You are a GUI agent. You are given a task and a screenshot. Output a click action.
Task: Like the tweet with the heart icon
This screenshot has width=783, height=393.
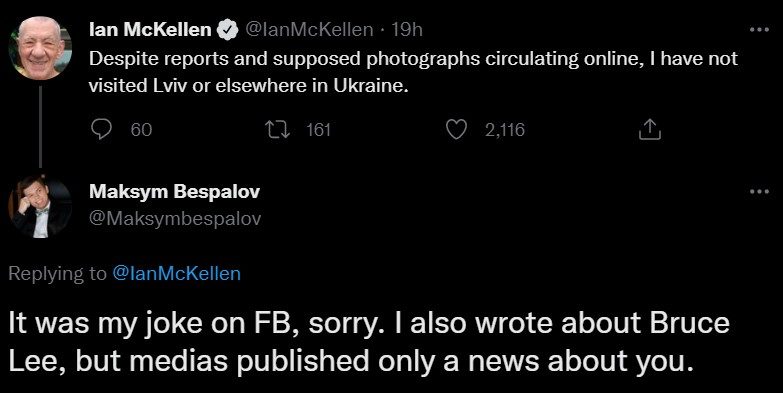point(455,130)
